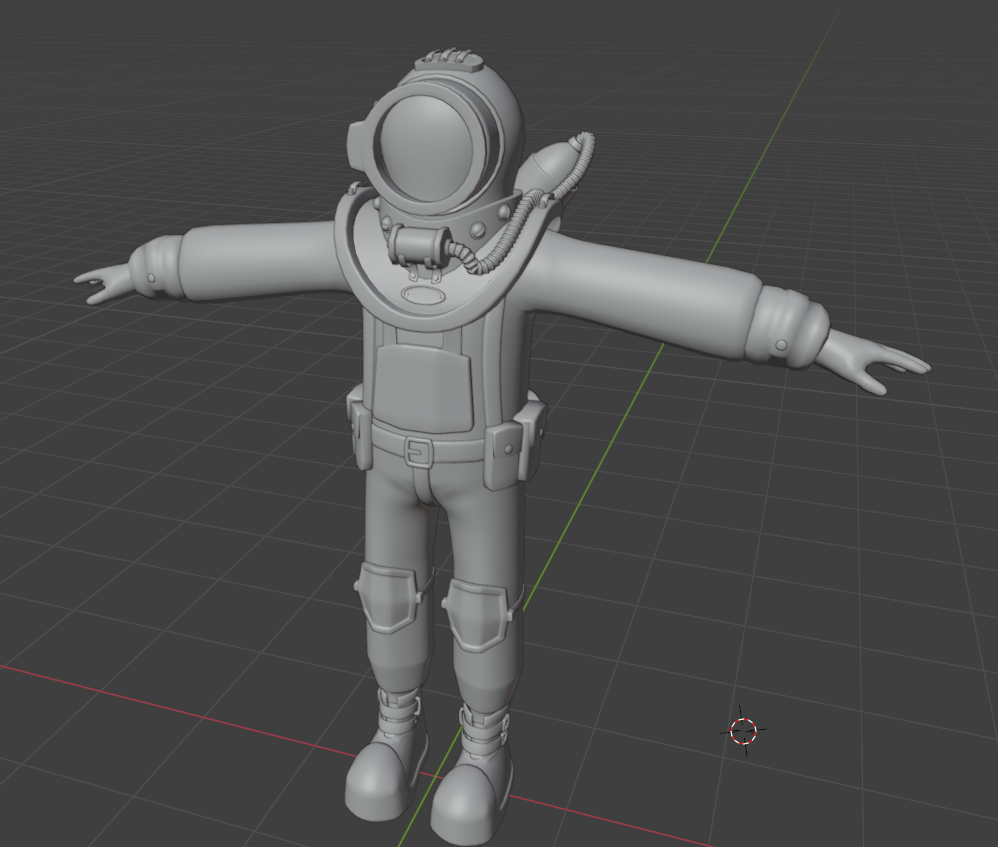998x847 pixels.
Task: Select the belt buckle on the diver's waist
Action: click(418, 453)
